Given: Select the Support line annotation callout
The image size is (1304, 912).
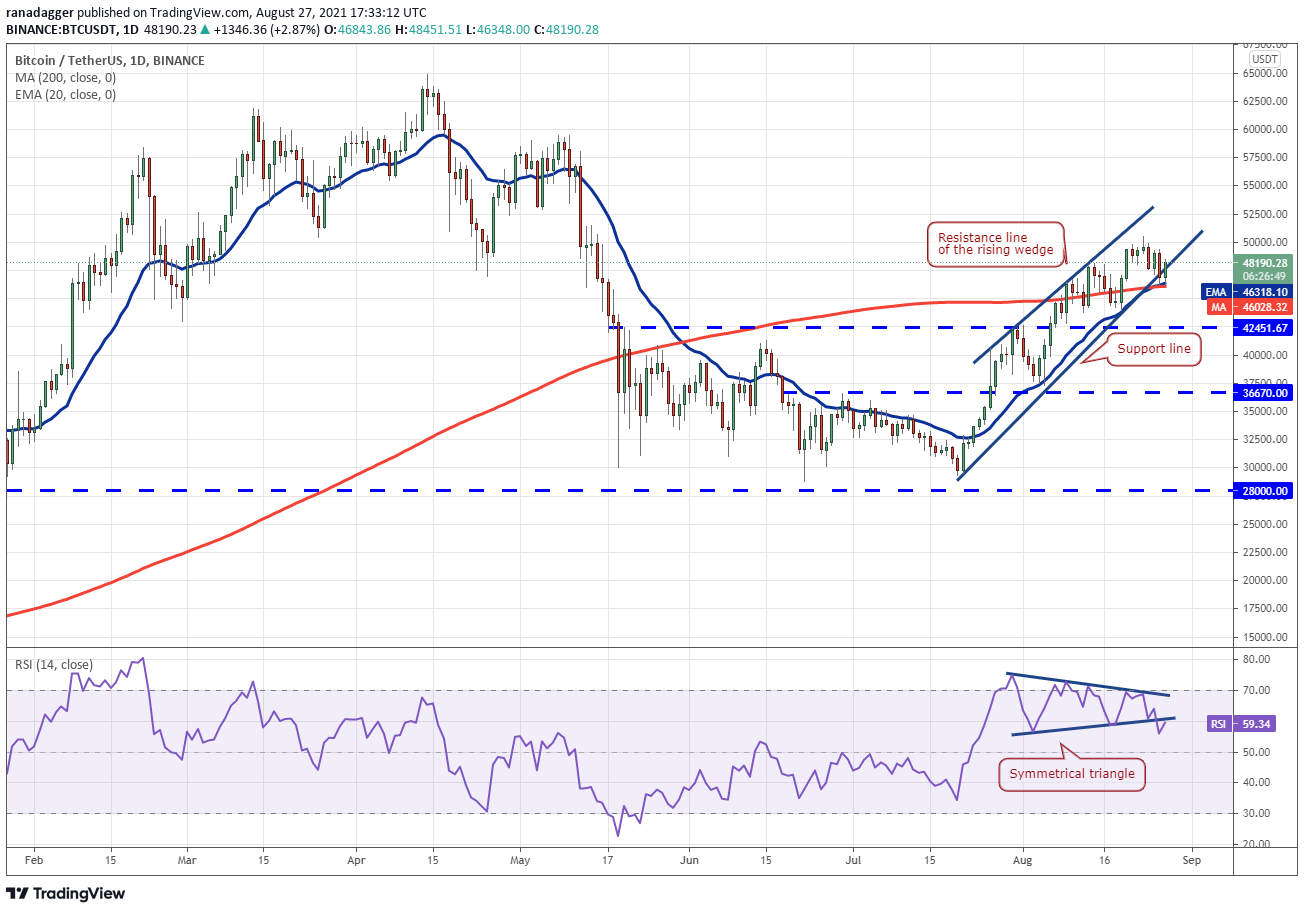Looking at the screenshot, I should 1153,349.
